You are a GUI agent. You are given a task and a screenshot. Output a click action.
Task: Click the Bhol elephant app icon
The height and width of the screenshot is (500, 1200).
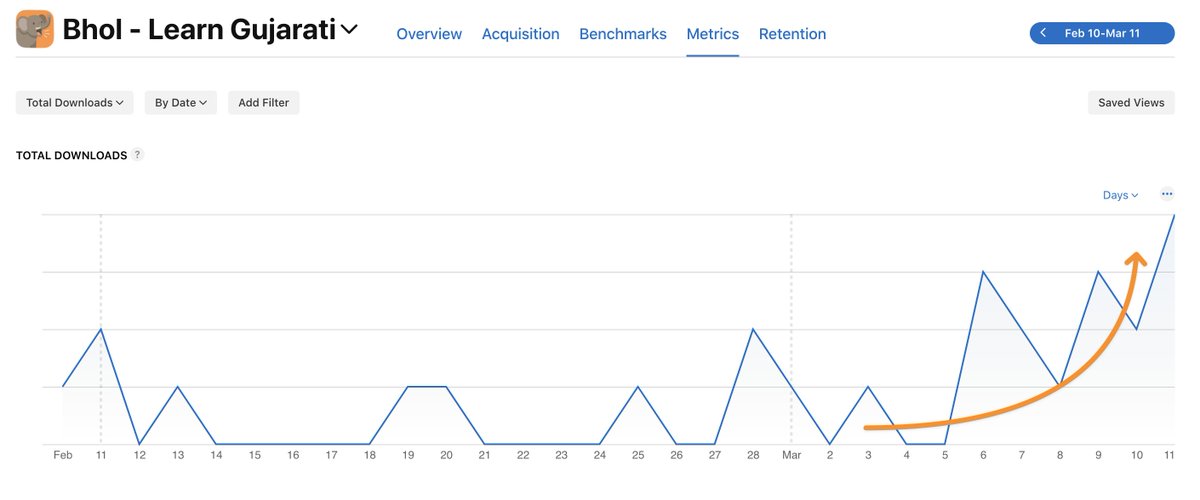click(35, 30)
